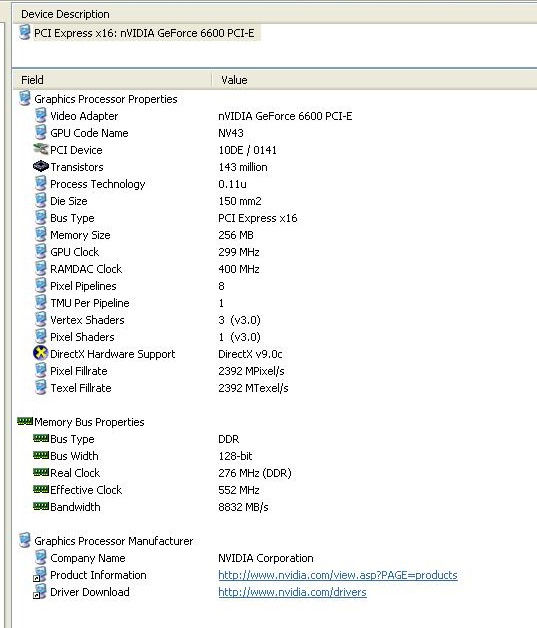Click the value 552 MHz
Screen dimensions: 537x628
tap(239, 490)
